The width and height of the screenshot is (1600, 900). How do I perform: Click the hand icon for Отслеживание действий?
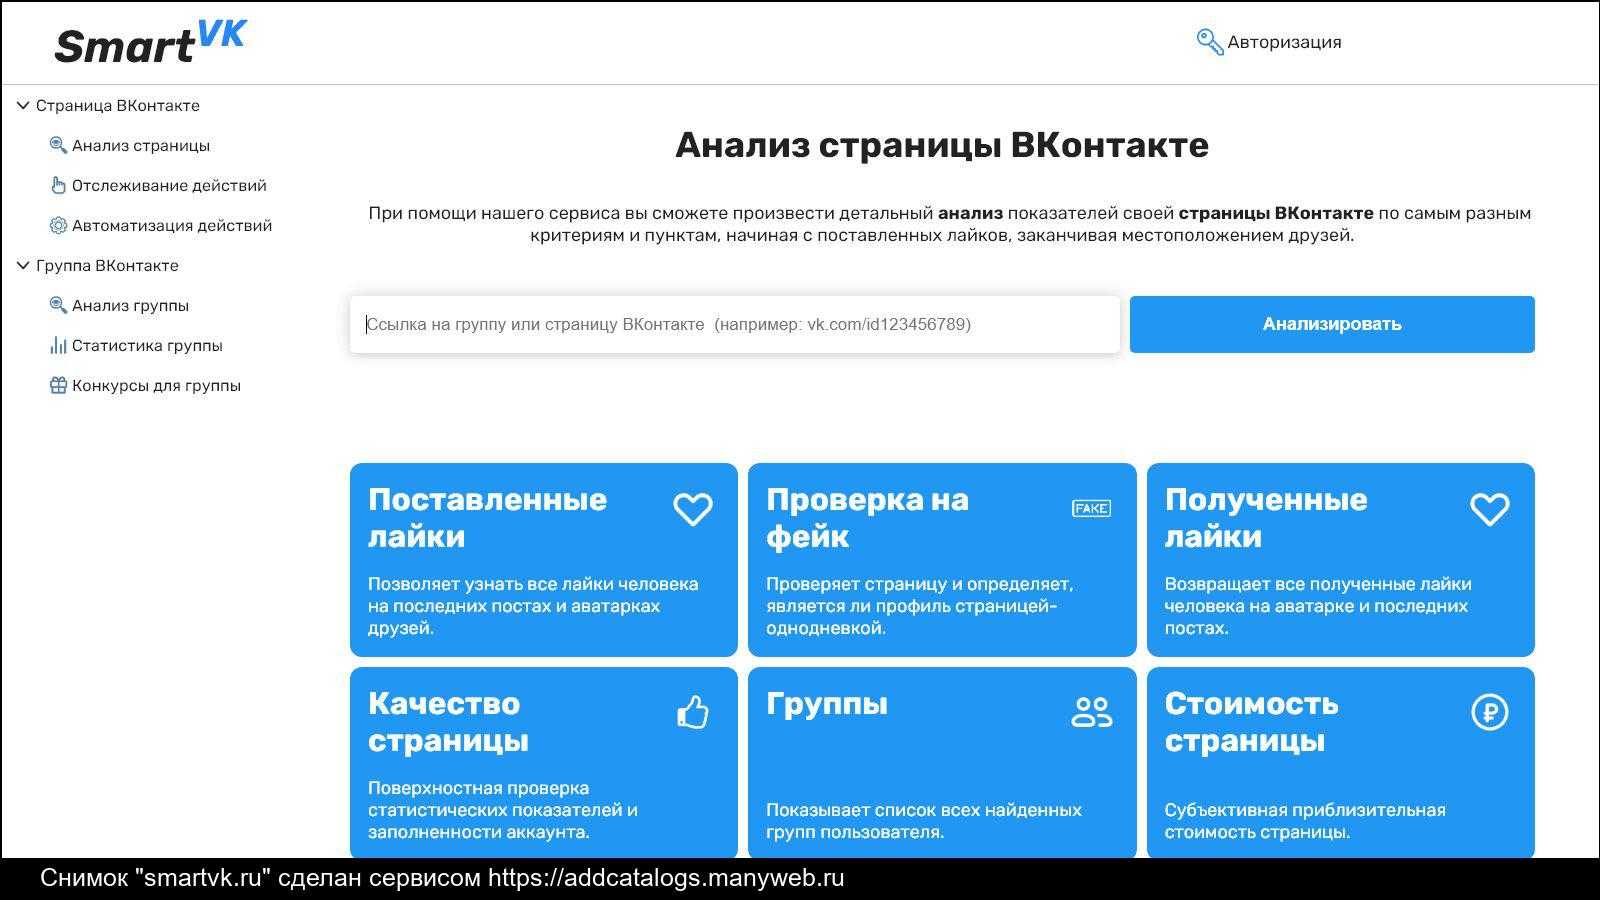point(58,185)
